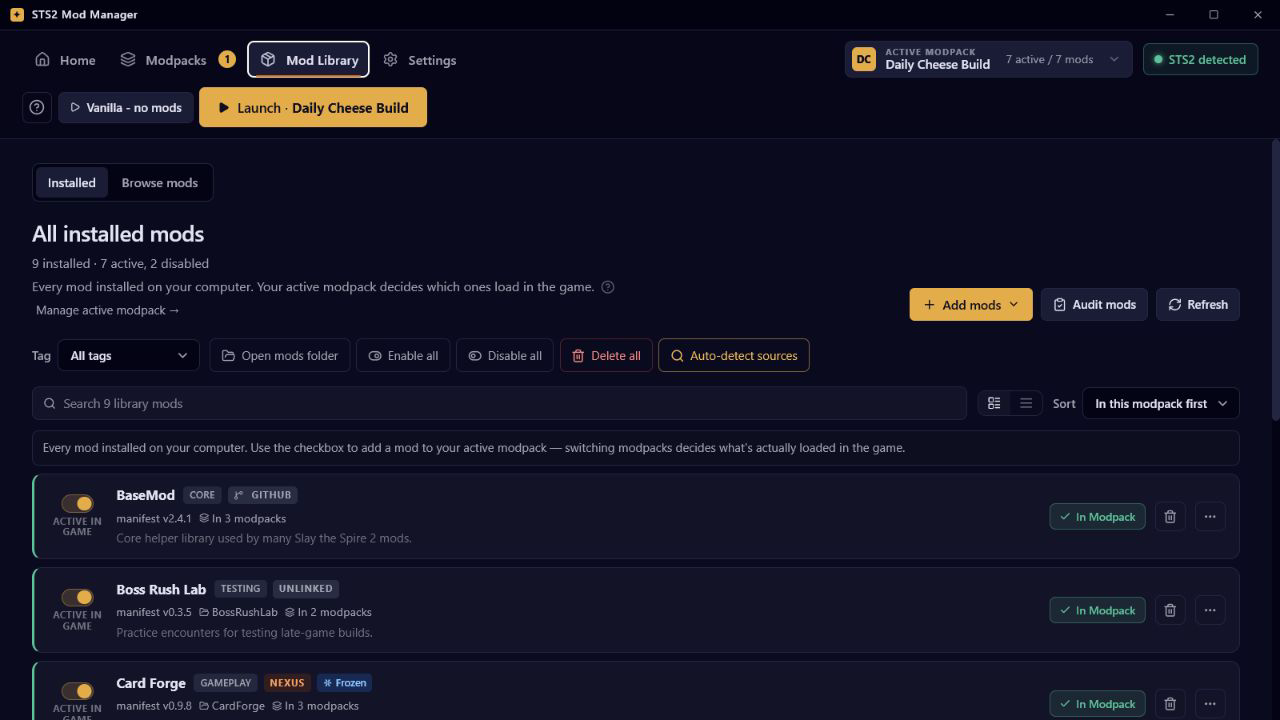This screenshot has width=1280, height=720.
Task: Click Disable all mods
Action: click(505, 356)
